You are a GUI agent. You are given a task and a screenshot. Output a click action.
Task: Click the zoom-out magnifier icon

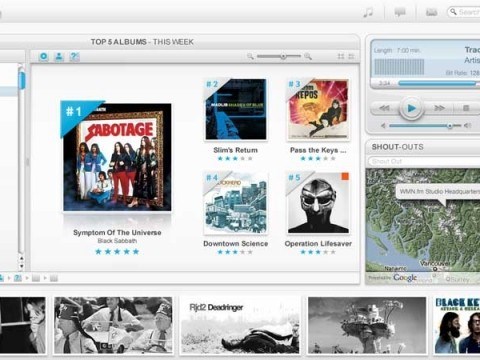click(250, 56)
